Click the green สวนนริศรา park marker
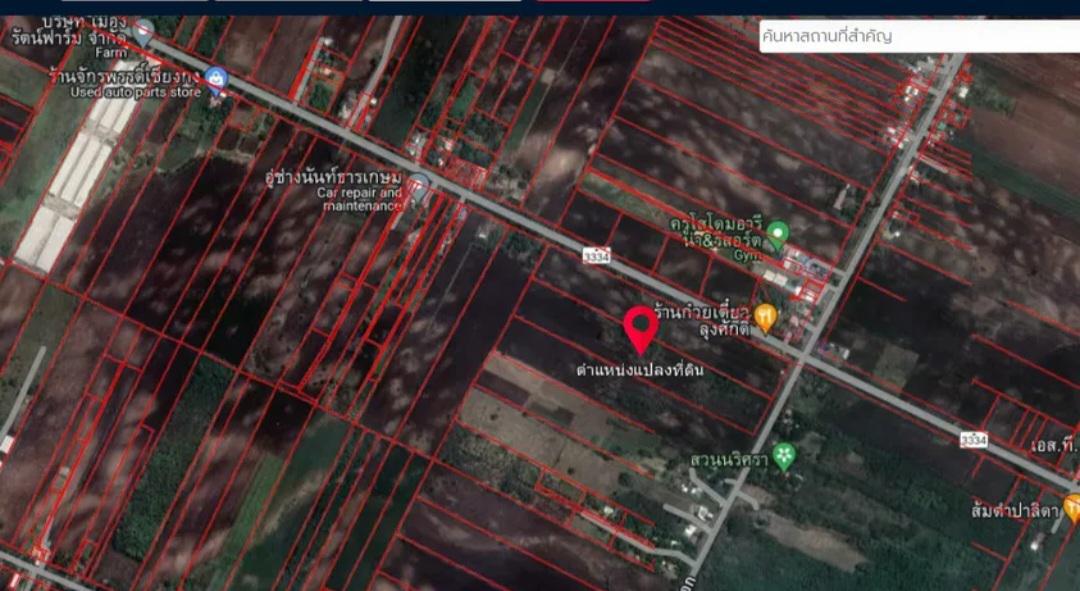 click(784, 457)
